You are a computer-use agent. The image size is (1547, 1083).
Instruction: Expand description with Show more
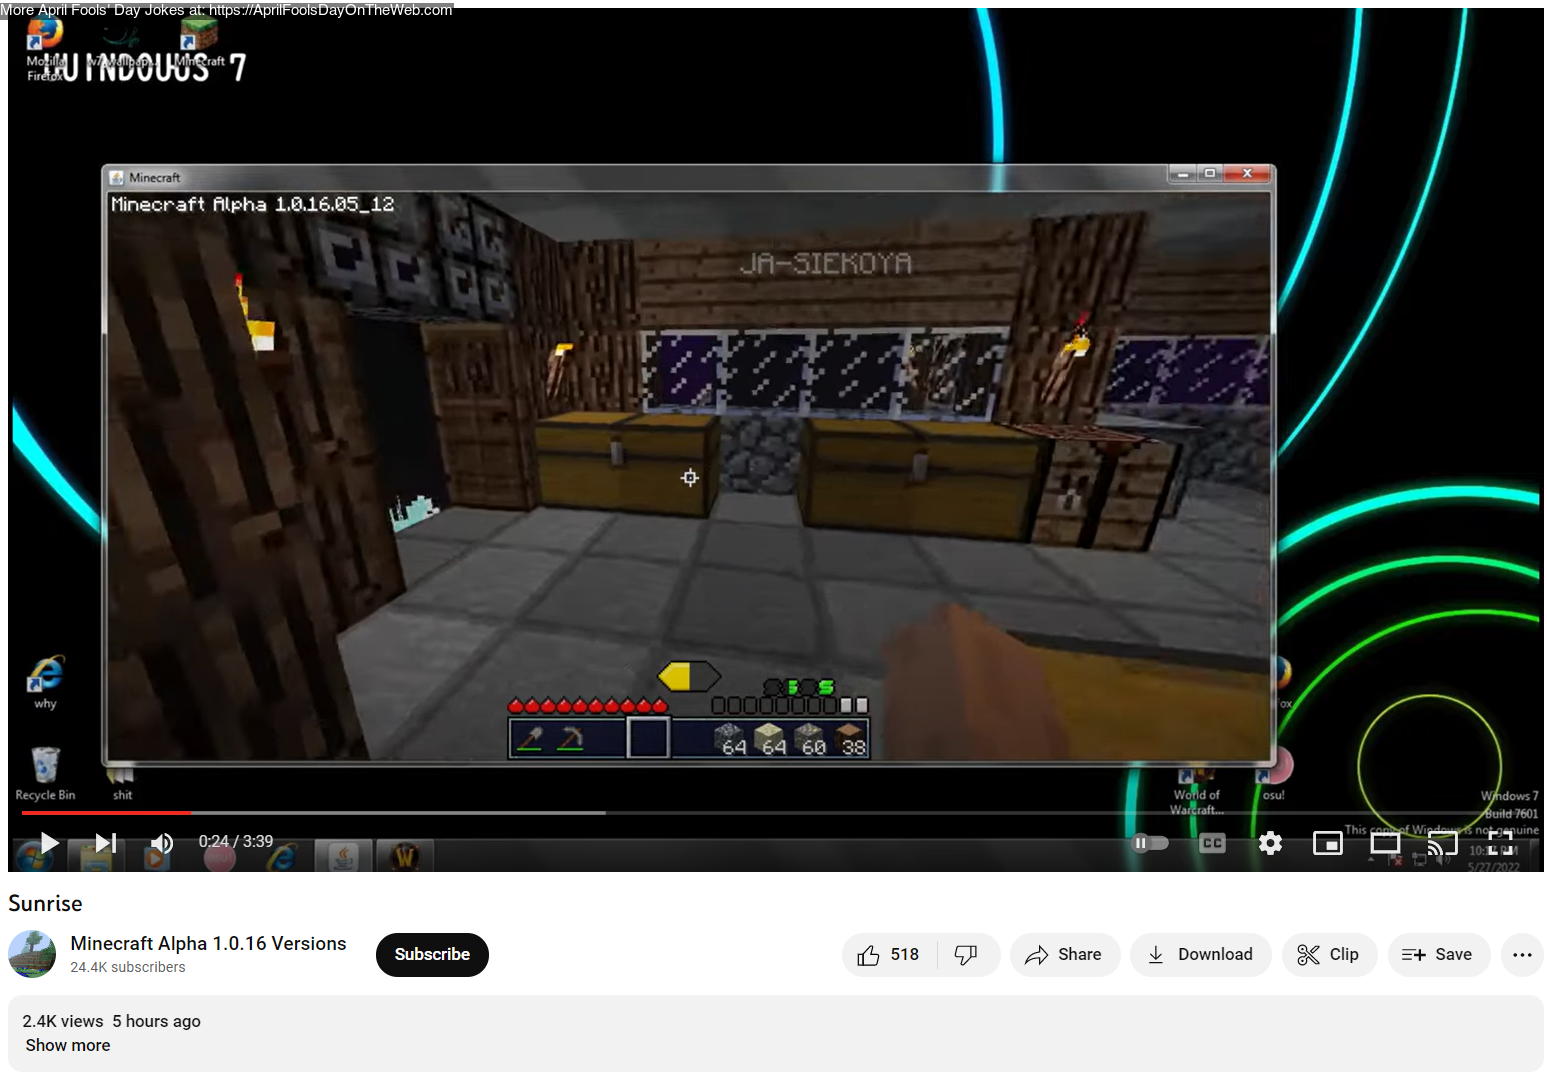coord(68,1045)
